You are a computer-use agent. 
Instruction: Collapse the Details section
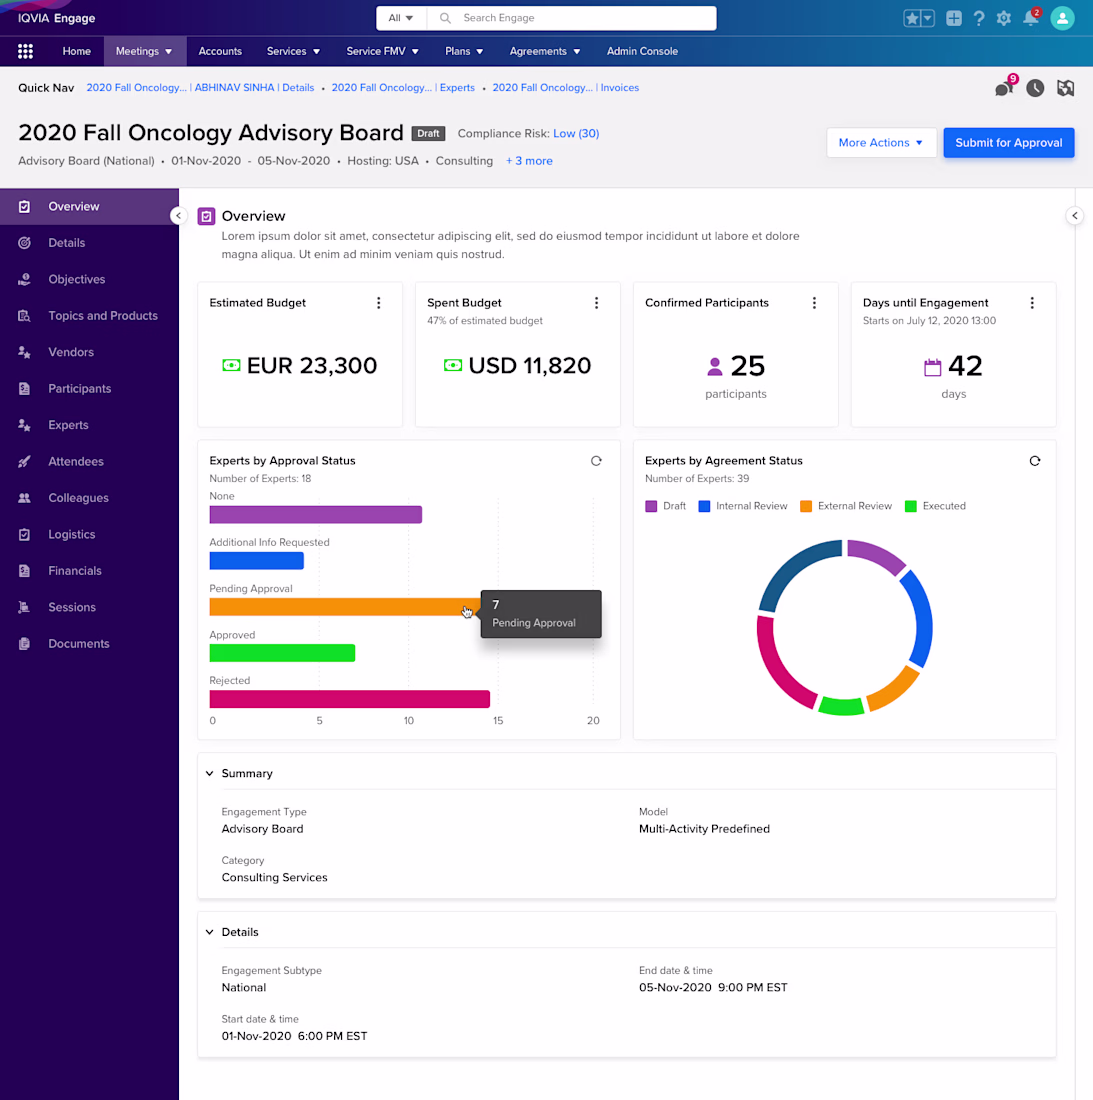[210, 932]
